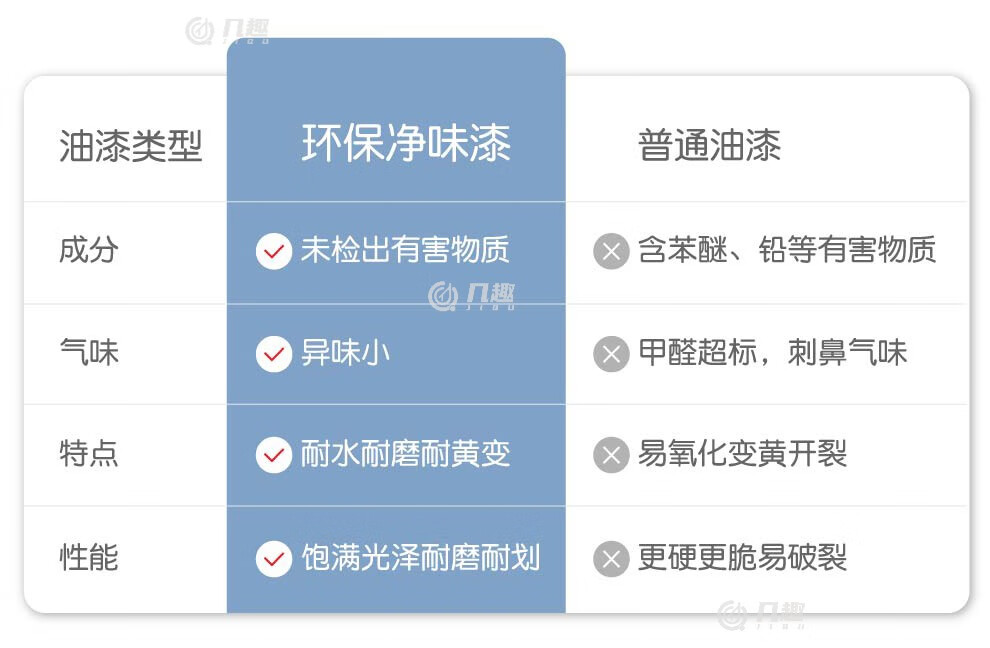Click the checkmark next to 异味小
This screenshot has width=990, height=648.
273,354
